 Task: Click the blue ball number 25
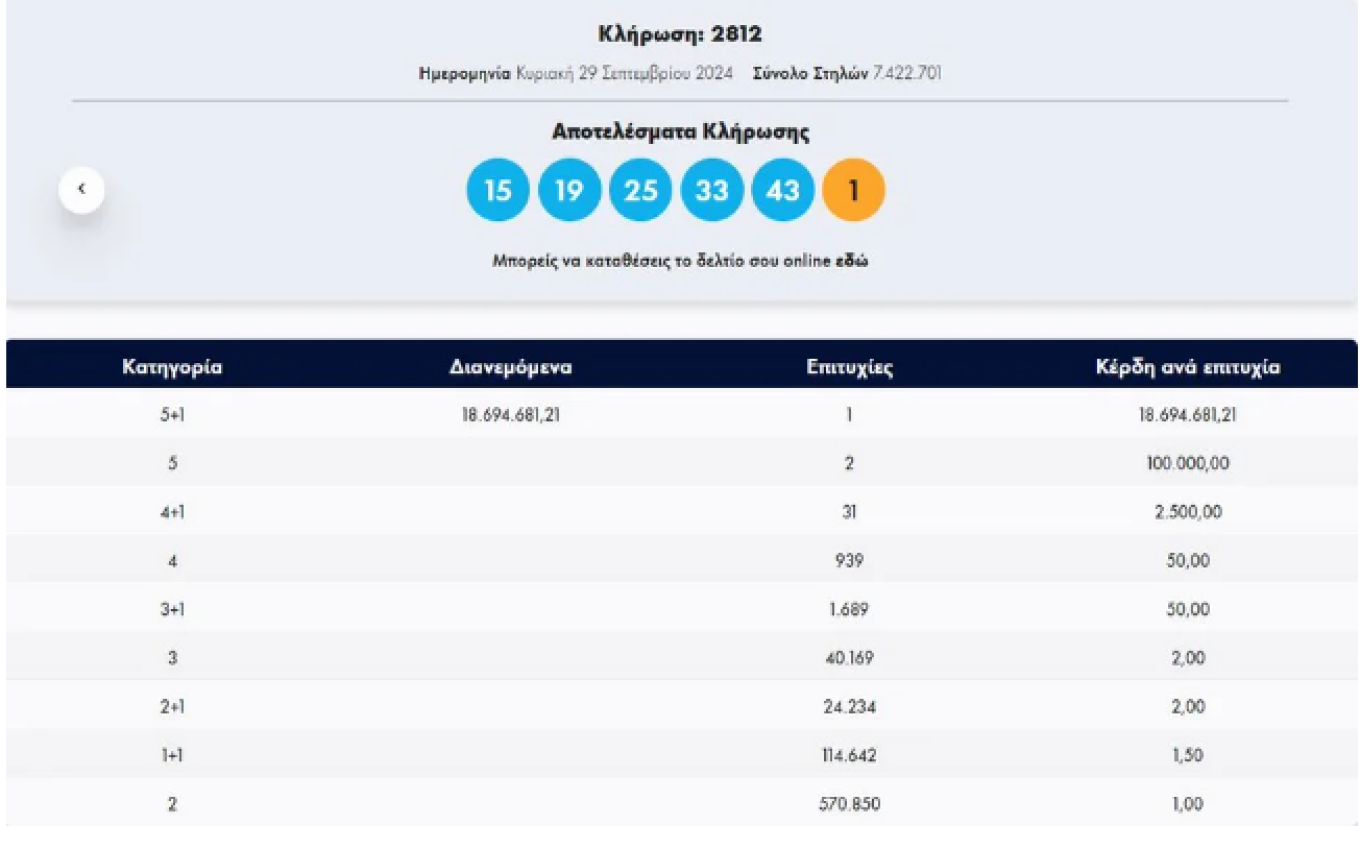pos(640,190)
